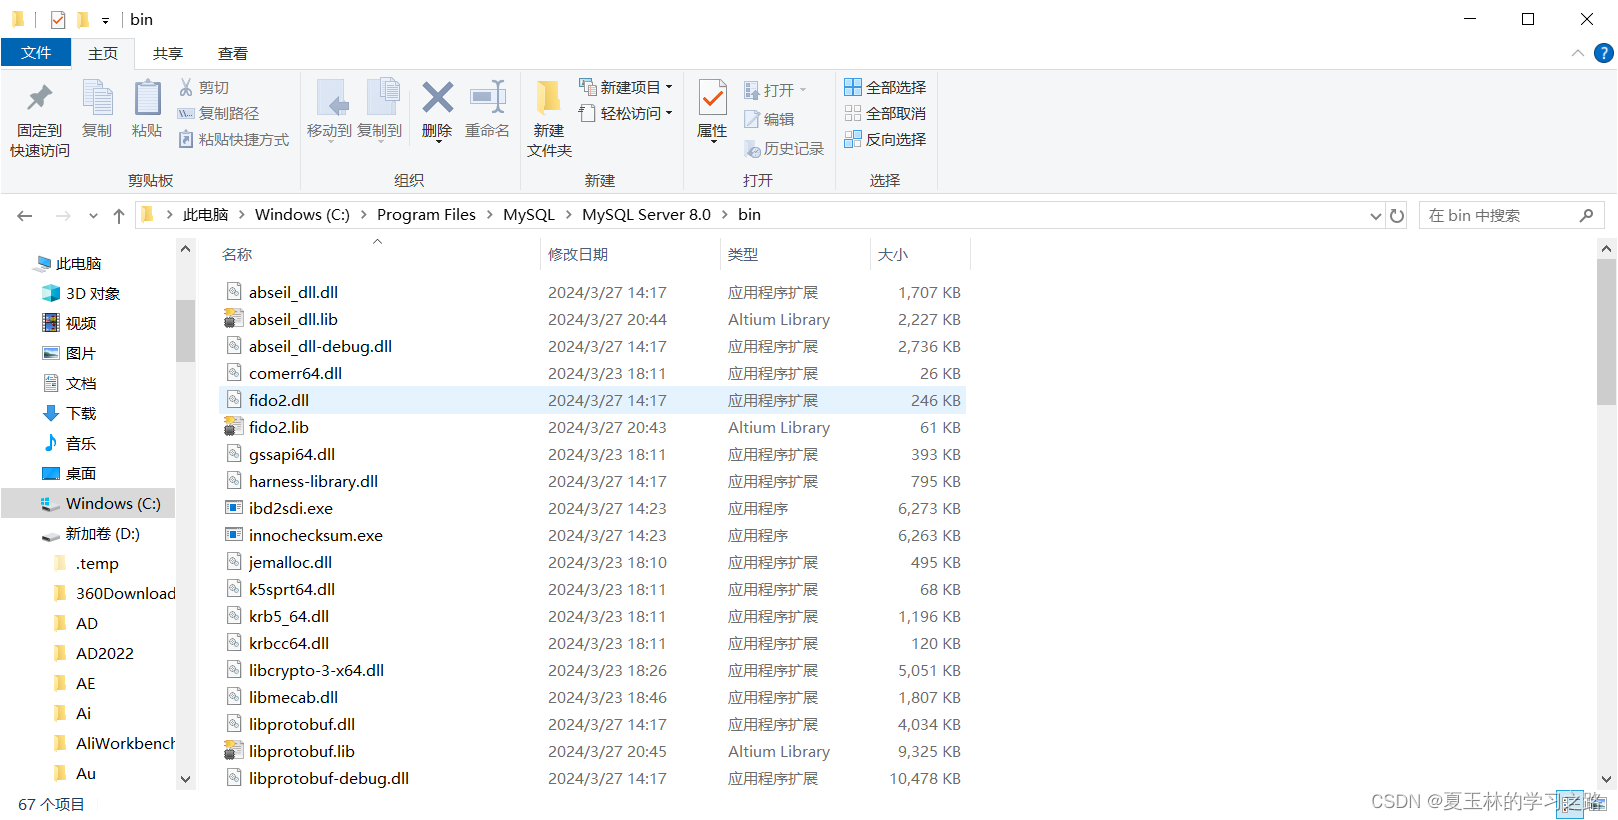Click the Pin to Quick access icon
This screenshot has height=820, width=1618.
click(40, 98)
